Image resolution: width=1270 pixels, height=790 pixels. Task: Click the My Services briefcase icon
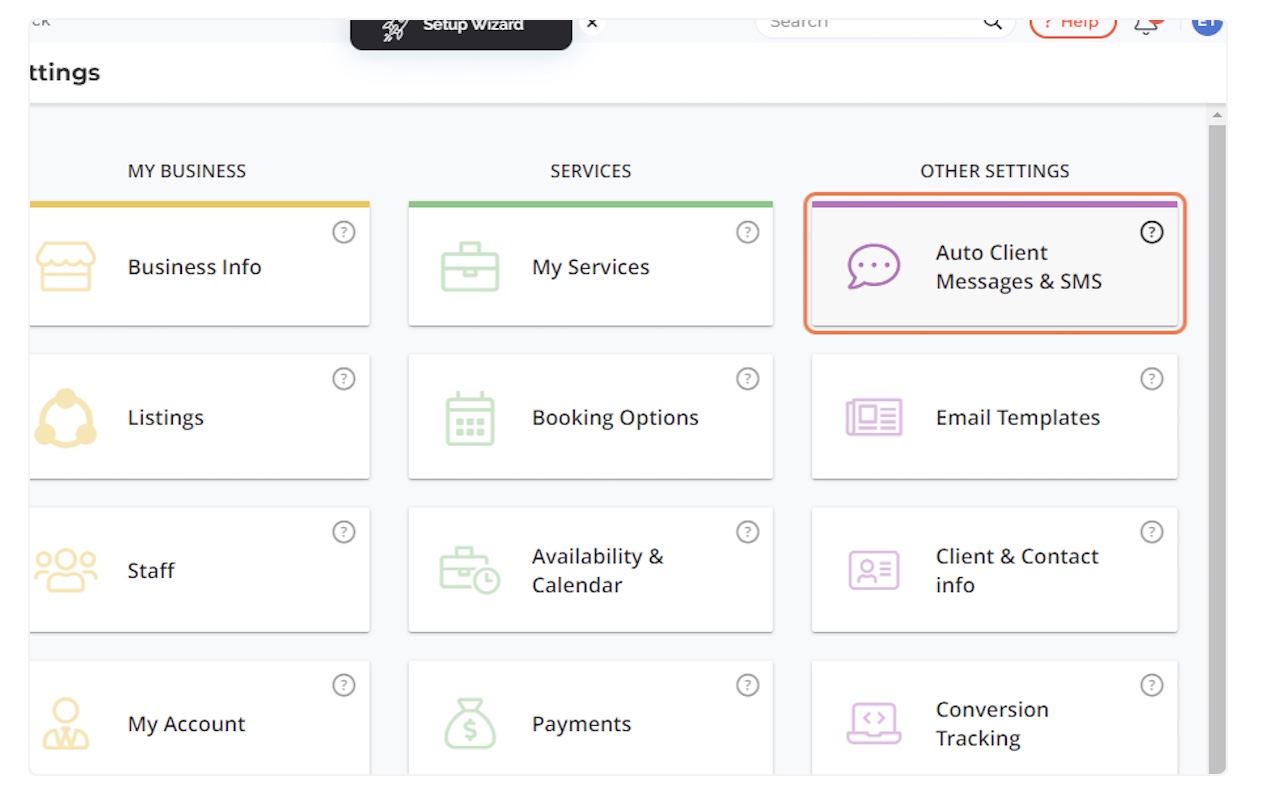click(x=469, y=267)
